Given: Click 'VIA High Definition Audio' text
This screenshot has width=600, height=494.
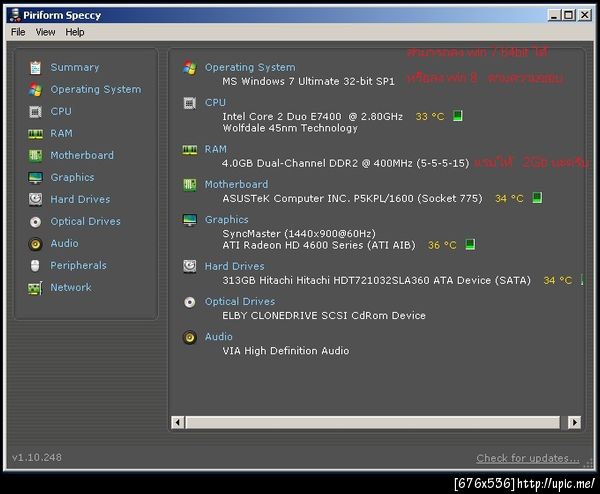Looking at the screenshot, I should (285, 351).
